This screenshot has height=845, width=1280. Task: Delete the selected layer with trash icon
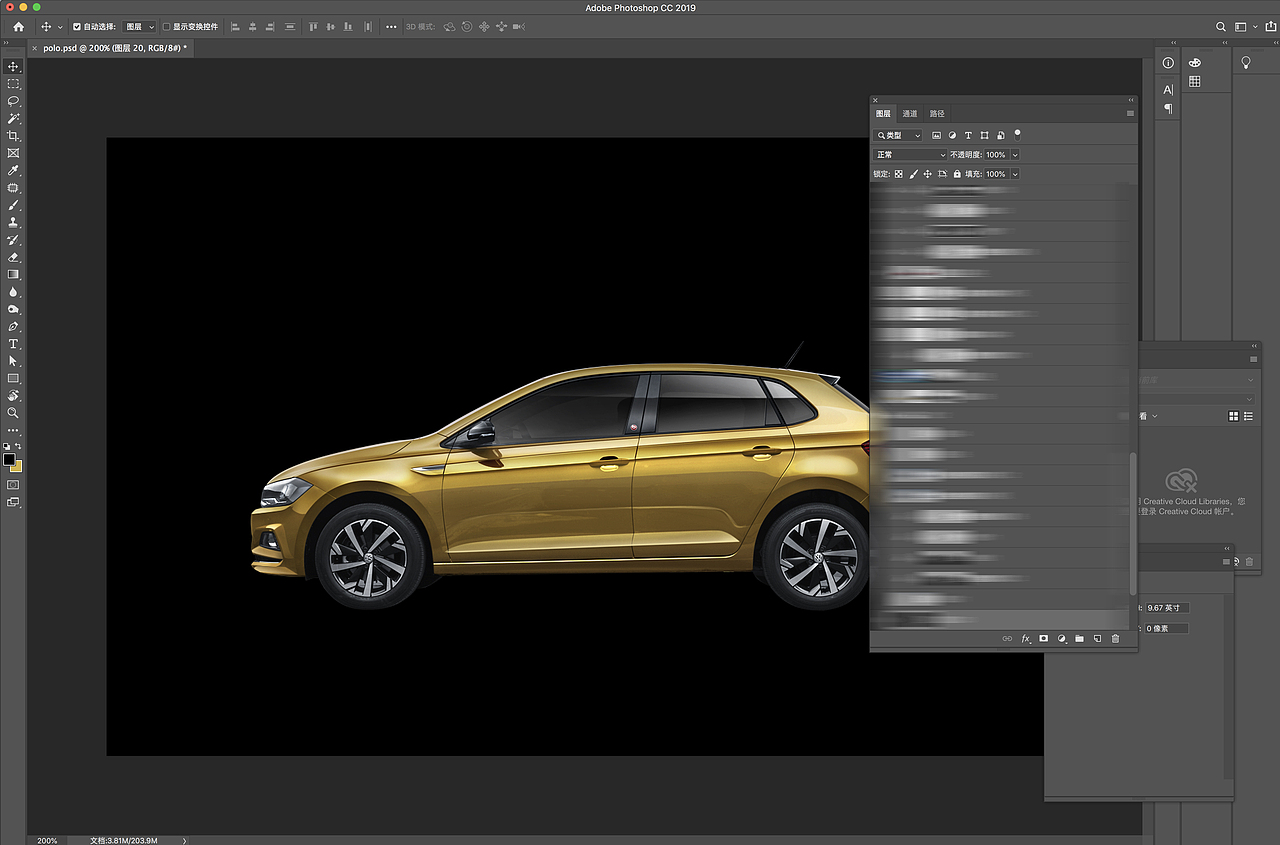coord(1115,639)
